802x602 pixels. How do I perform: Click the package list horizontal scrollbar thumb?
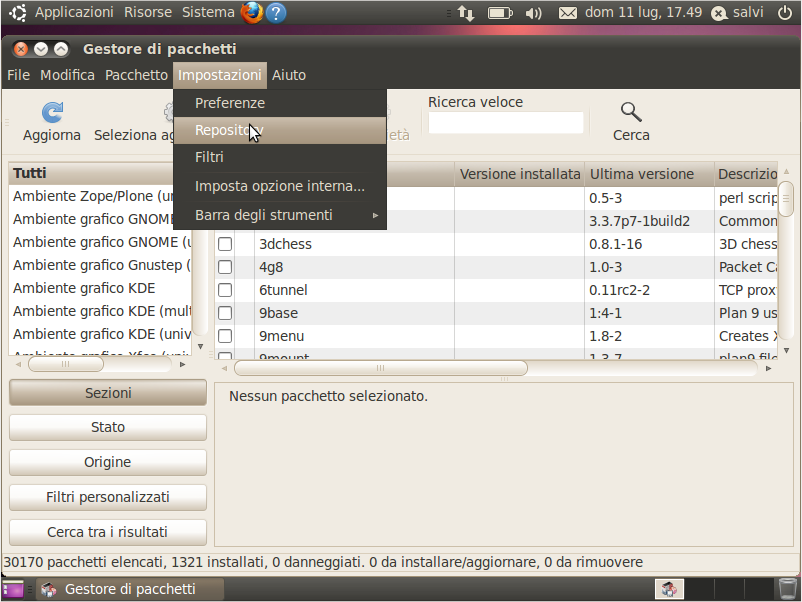coord(381,368)
